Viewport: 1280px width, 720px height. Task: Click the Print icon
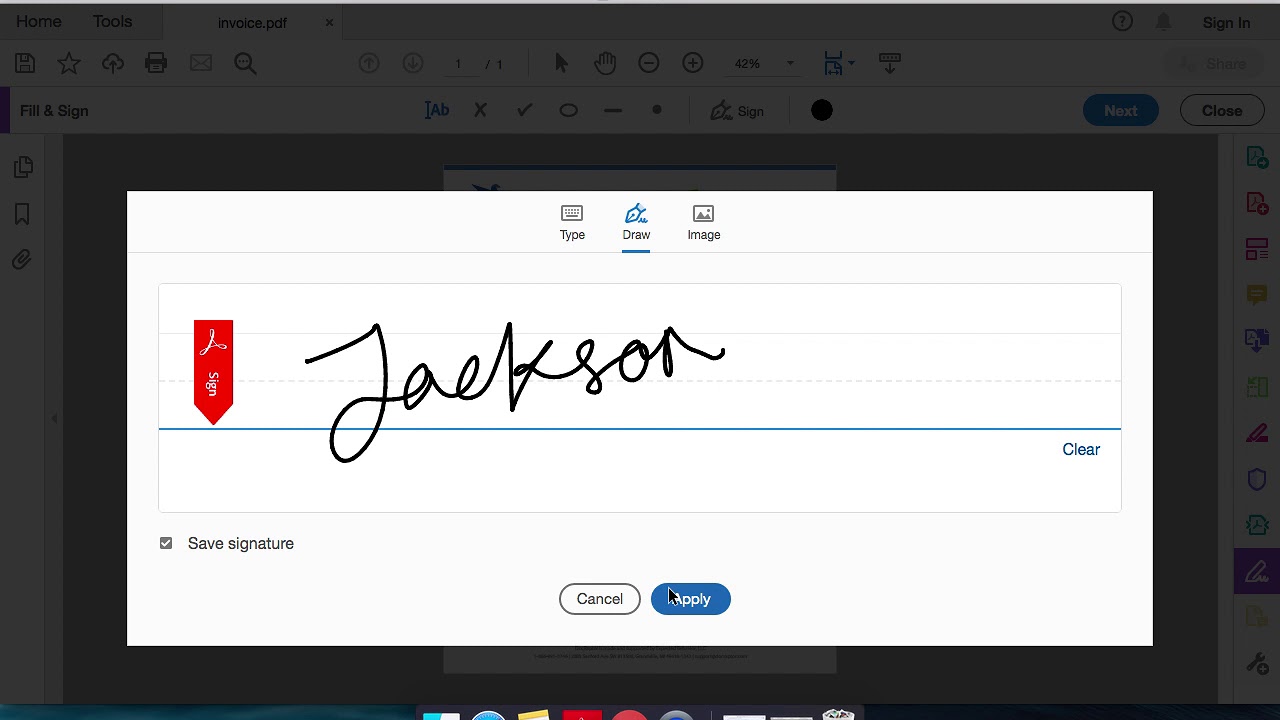pyautogui.click(x=156, y=63)
